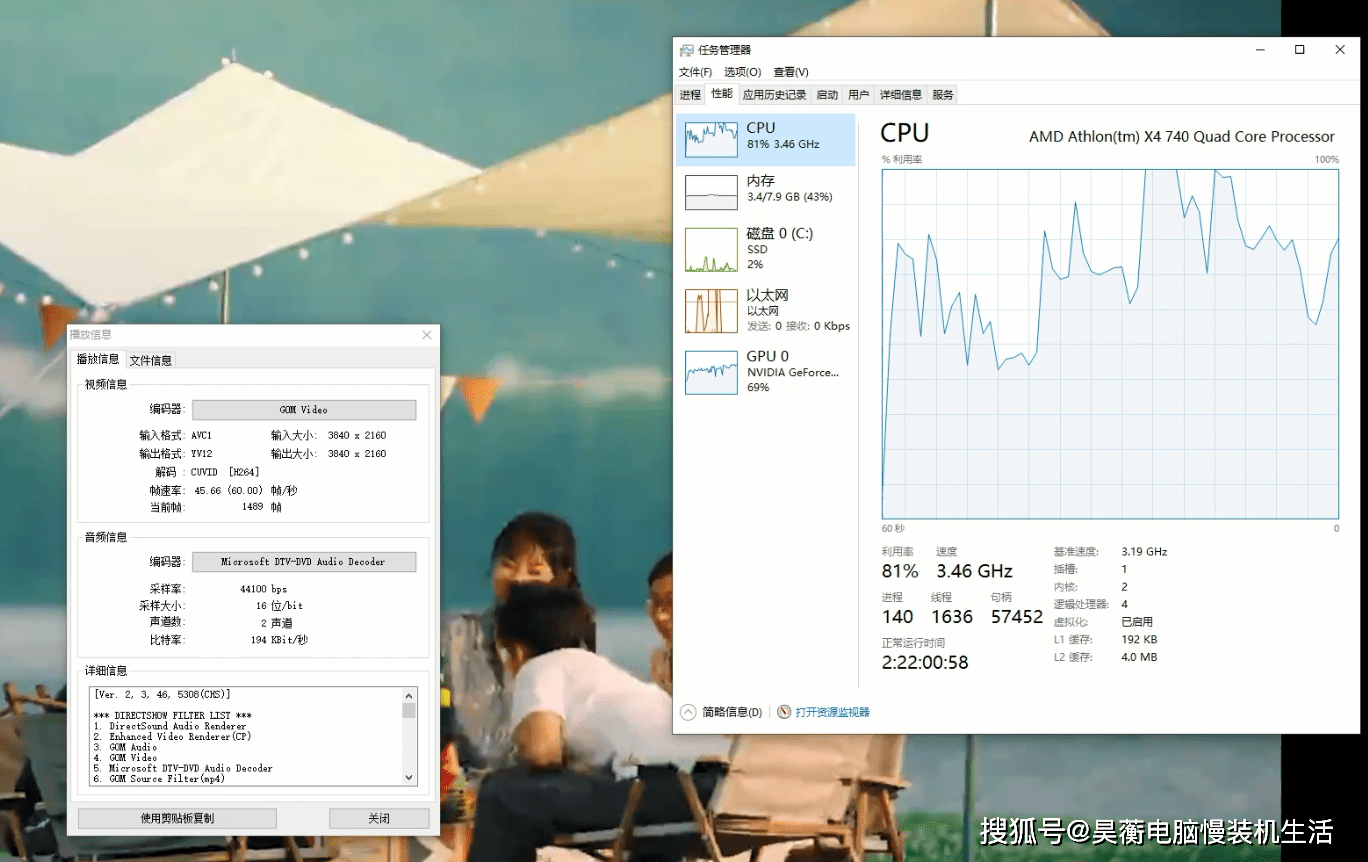The image size is (1368, 862).
Task: Click scroll down arrow in 详细信息 list
Action: pos(408,777)
